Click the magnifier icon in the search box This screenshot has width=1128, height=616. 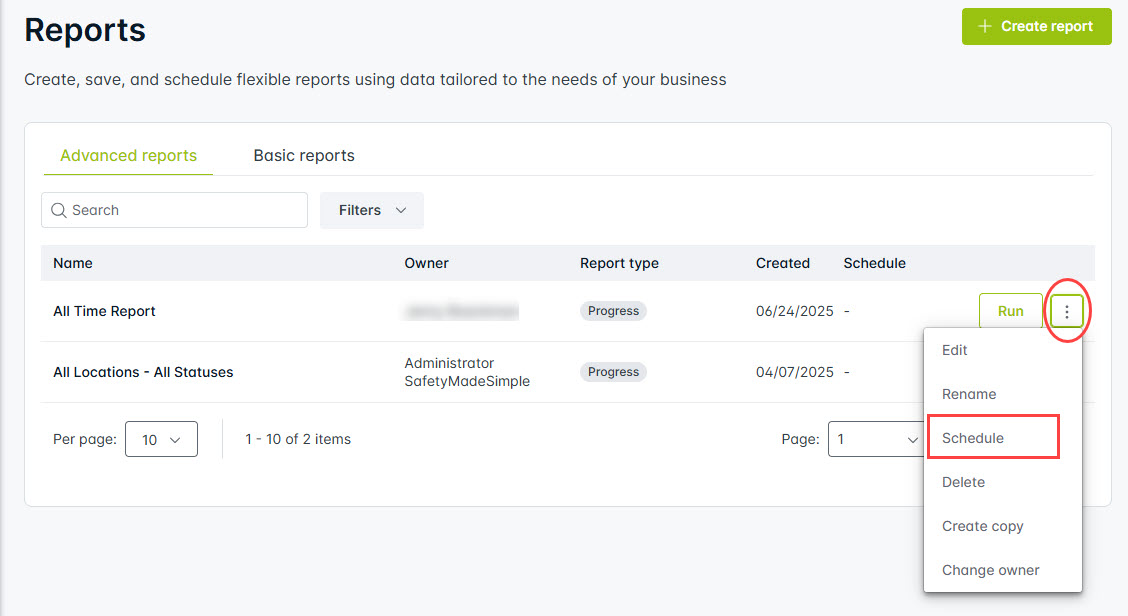[x=59, y=211]
